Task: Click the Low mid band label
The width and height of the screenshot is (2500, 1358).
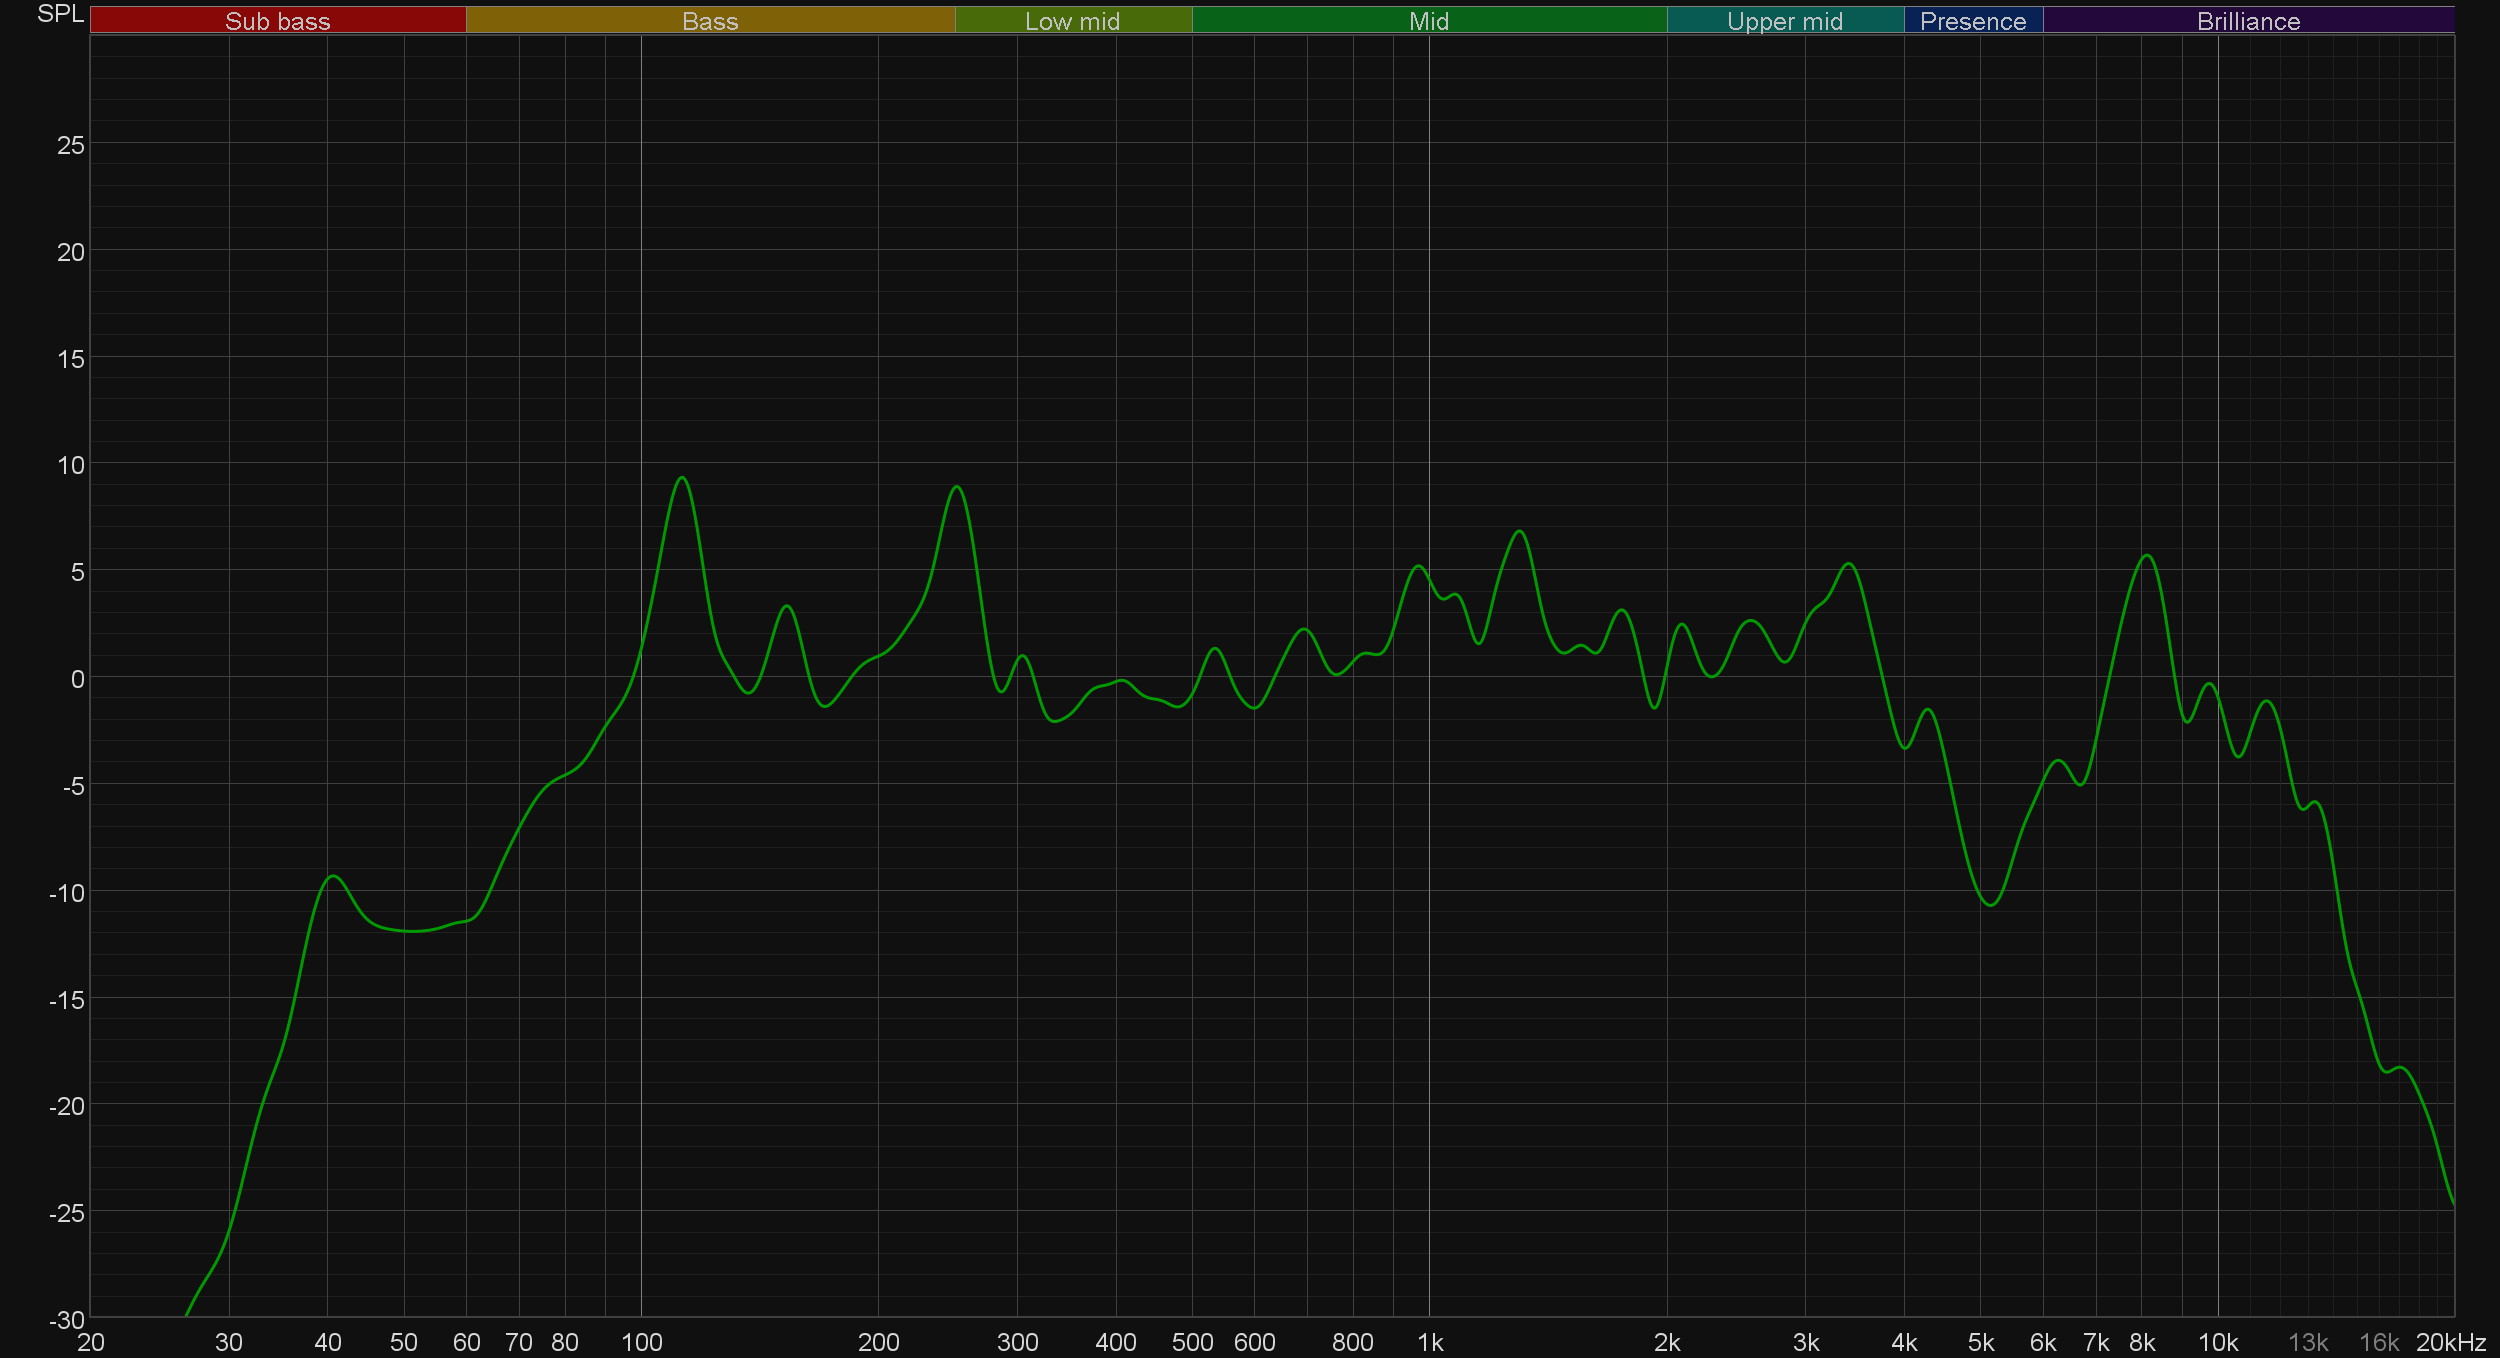Action: [x=1072, y=21]
